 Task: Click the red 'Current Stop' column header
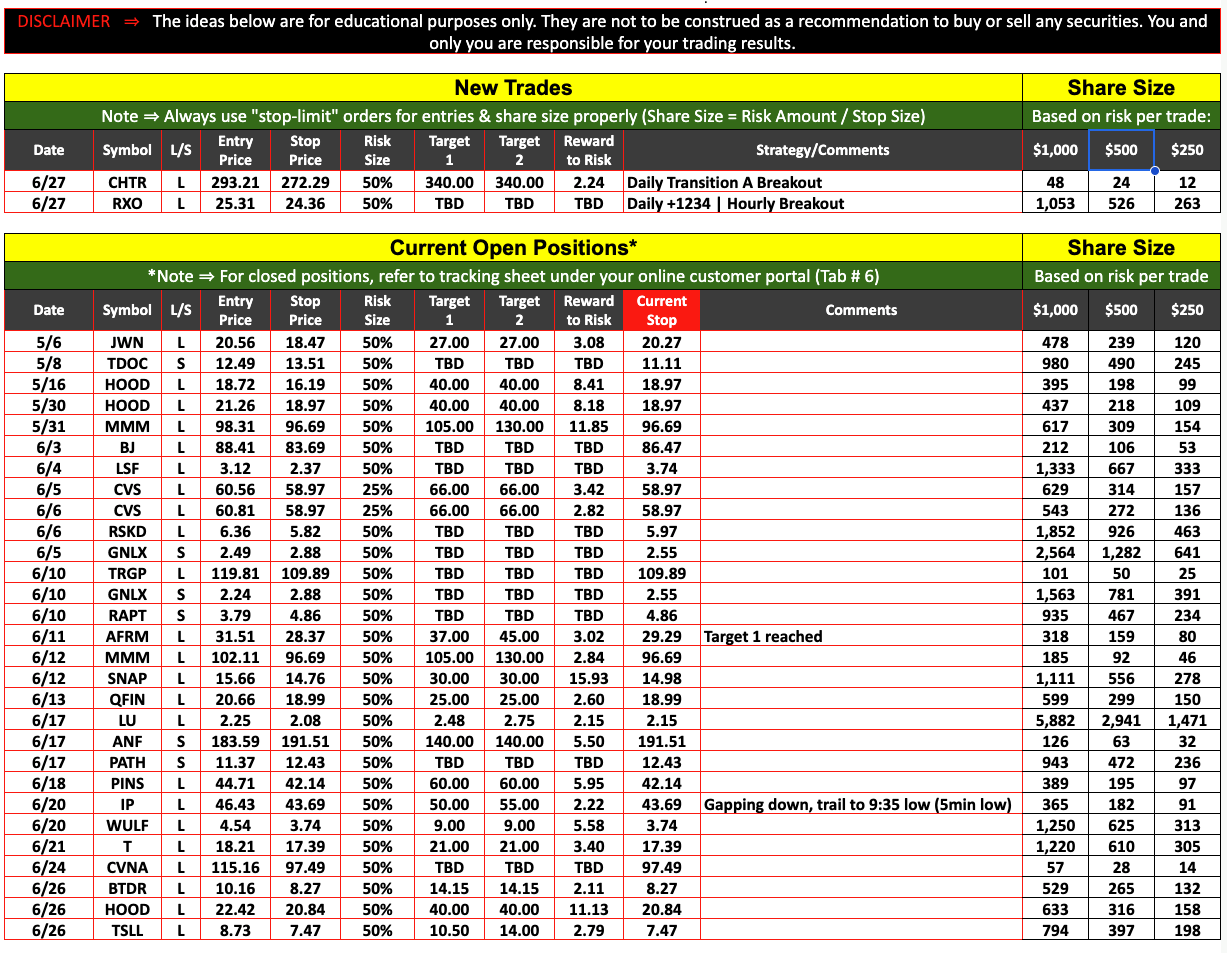point(661,310)
